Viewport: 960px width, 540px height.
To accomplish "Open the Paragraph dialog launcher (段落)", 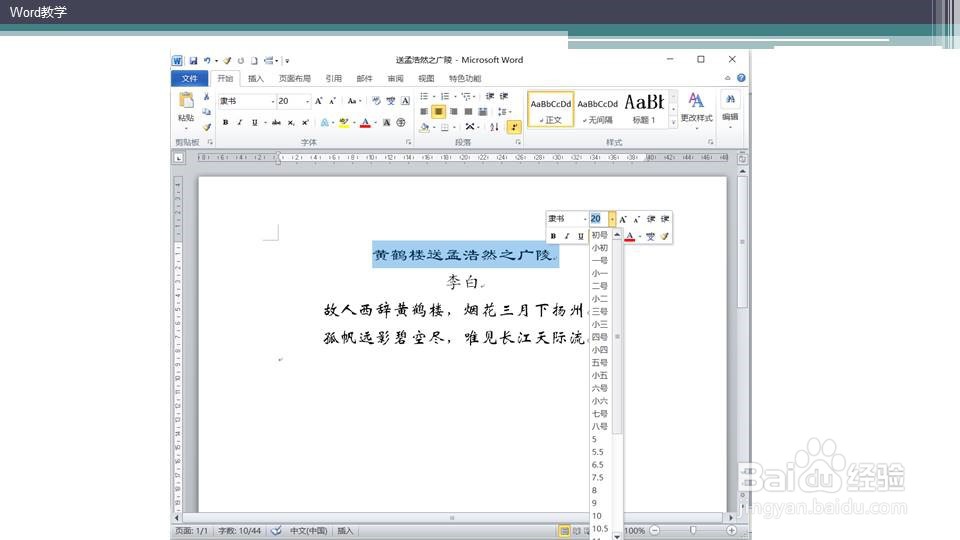I will coord(518,142).
